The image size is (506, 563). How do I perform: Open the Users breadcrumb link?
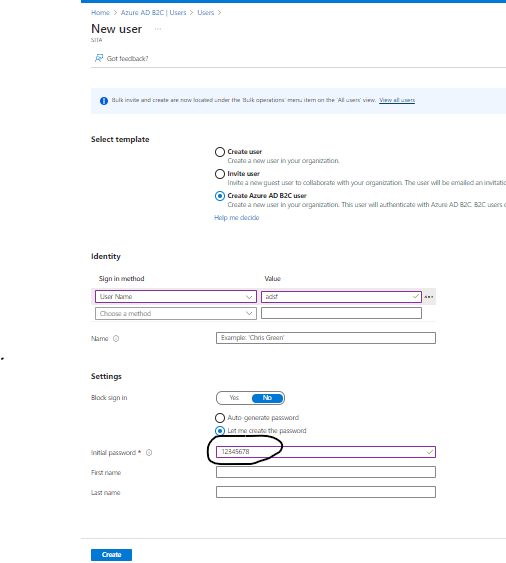(x=205, y=13)
